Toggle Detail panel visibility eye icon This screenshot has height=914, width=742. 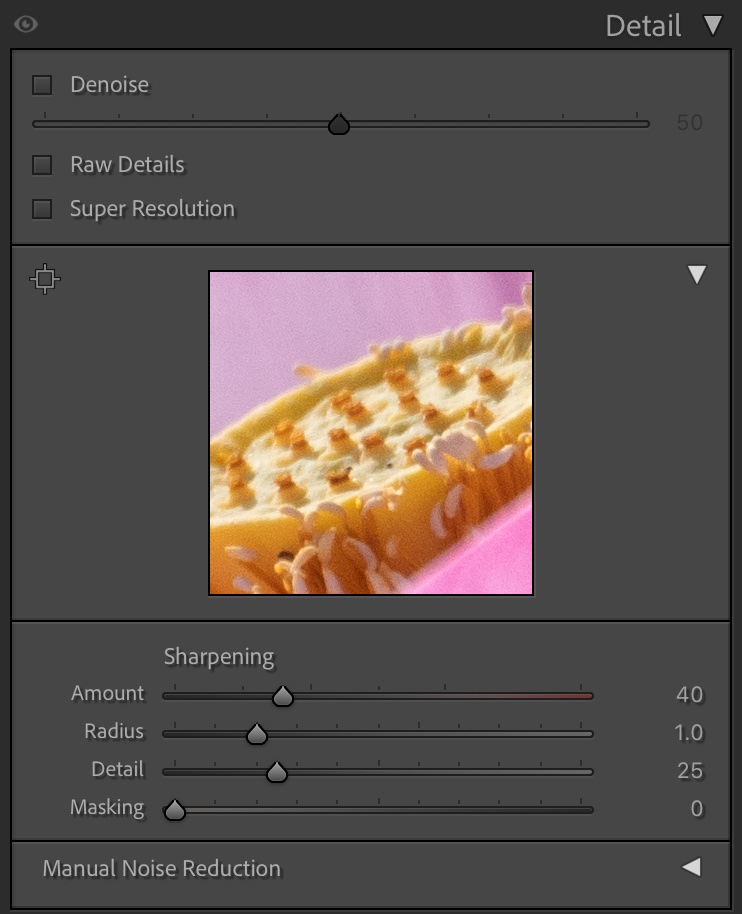[x=26, y=24]
